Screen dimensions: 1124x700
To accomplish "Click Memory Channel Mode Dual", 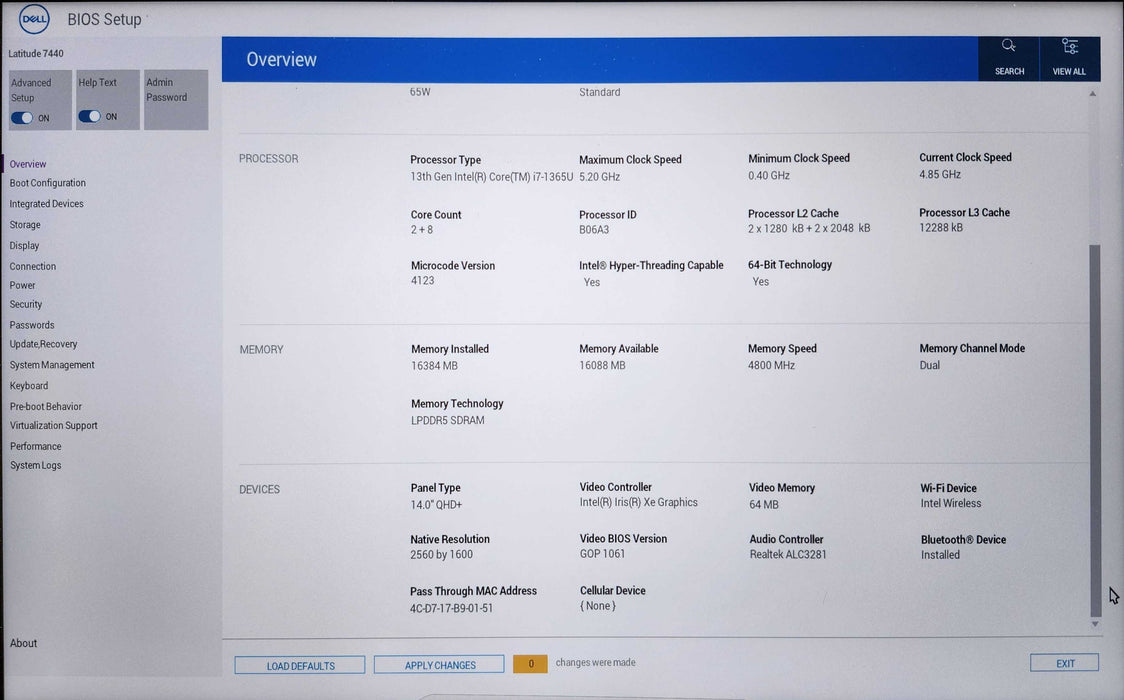I will click(x=930, y=365).
